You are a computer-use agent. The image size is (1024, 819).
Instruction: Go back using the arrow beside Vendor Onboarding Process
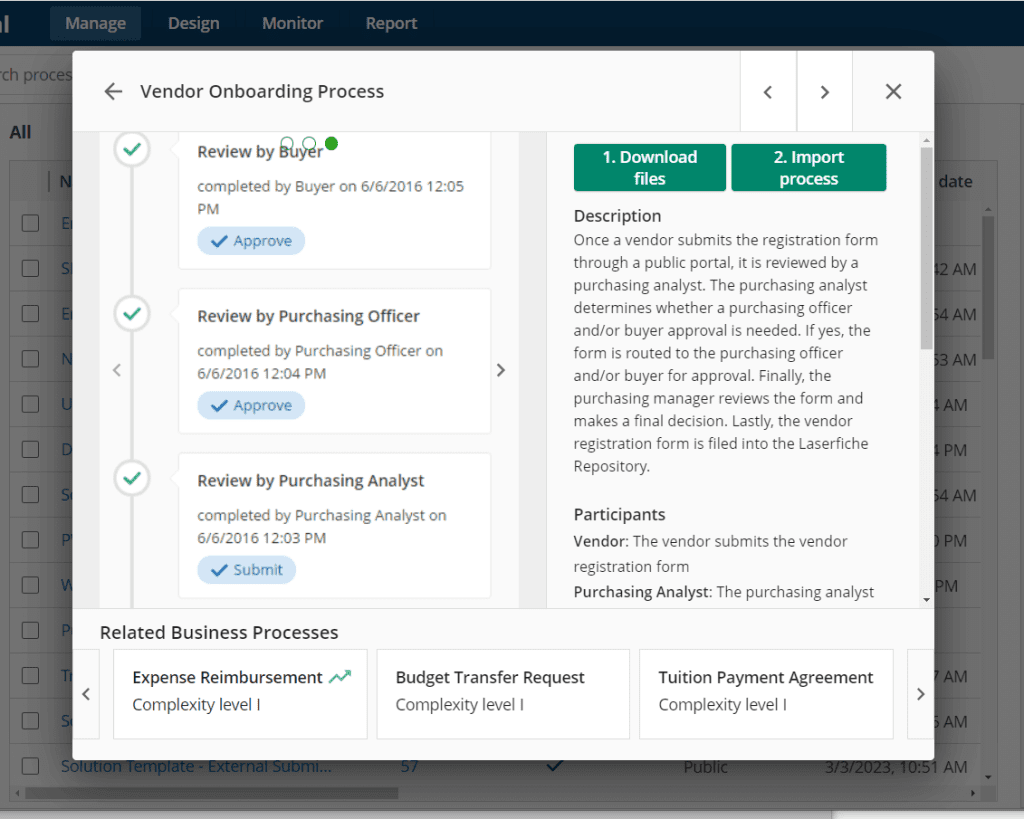click(x=113, y=91)
